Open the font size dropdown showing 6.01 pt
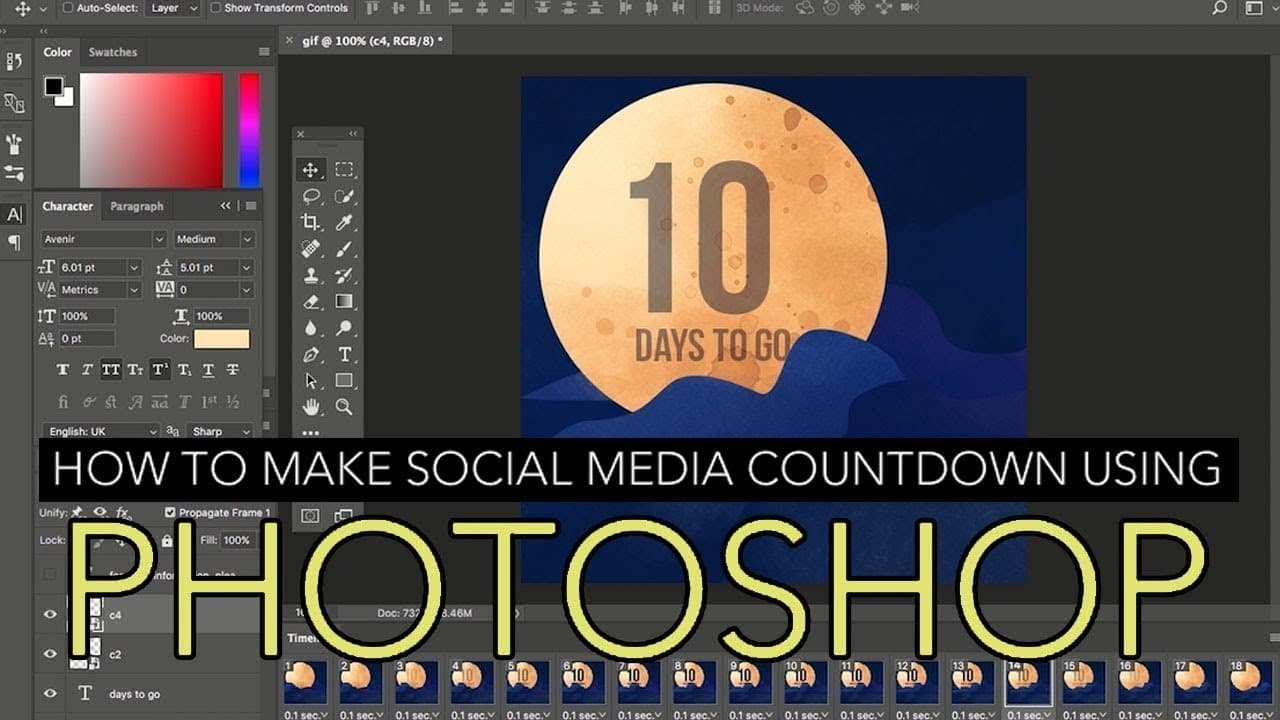The height and width of the screenshot is (720, 1280). (x=99, y=267)
